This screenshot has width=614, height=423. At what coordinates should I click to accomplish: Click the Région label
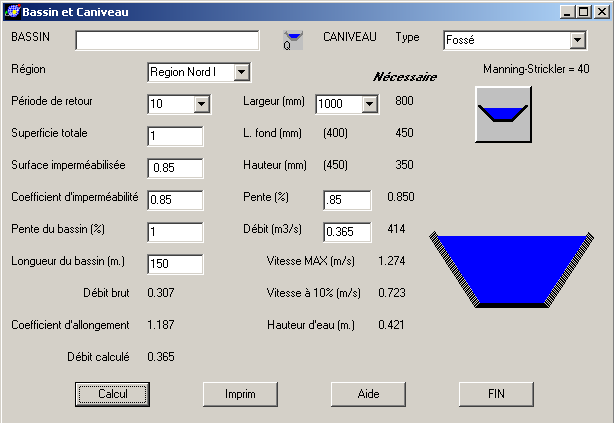point(28,69)
